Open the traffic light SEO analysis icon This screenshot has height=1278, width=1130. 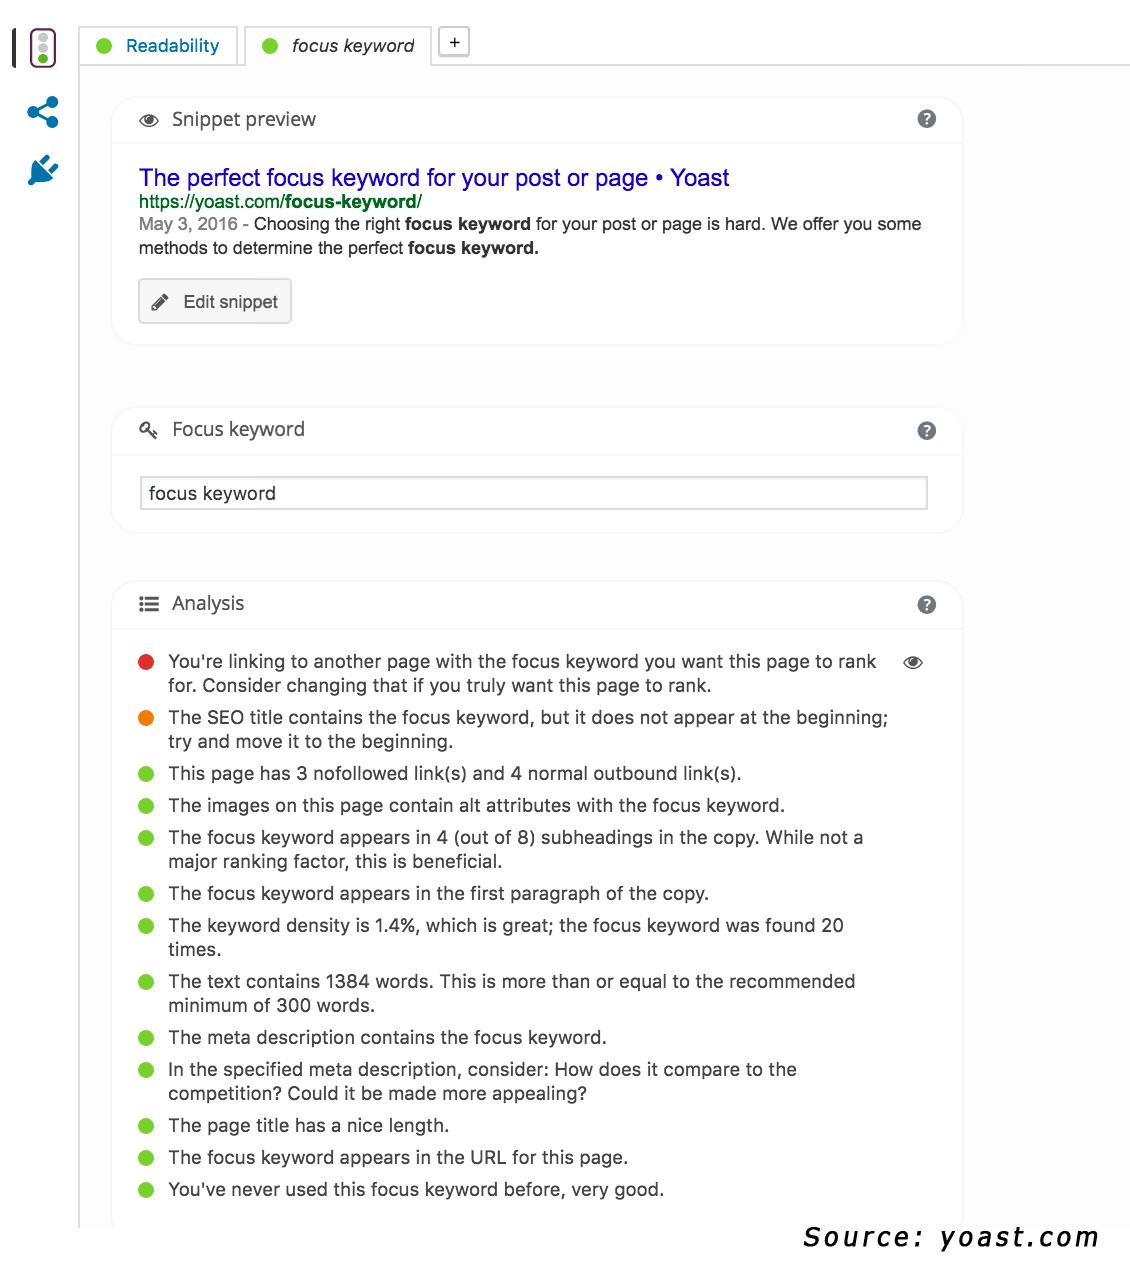coord(42,48)
